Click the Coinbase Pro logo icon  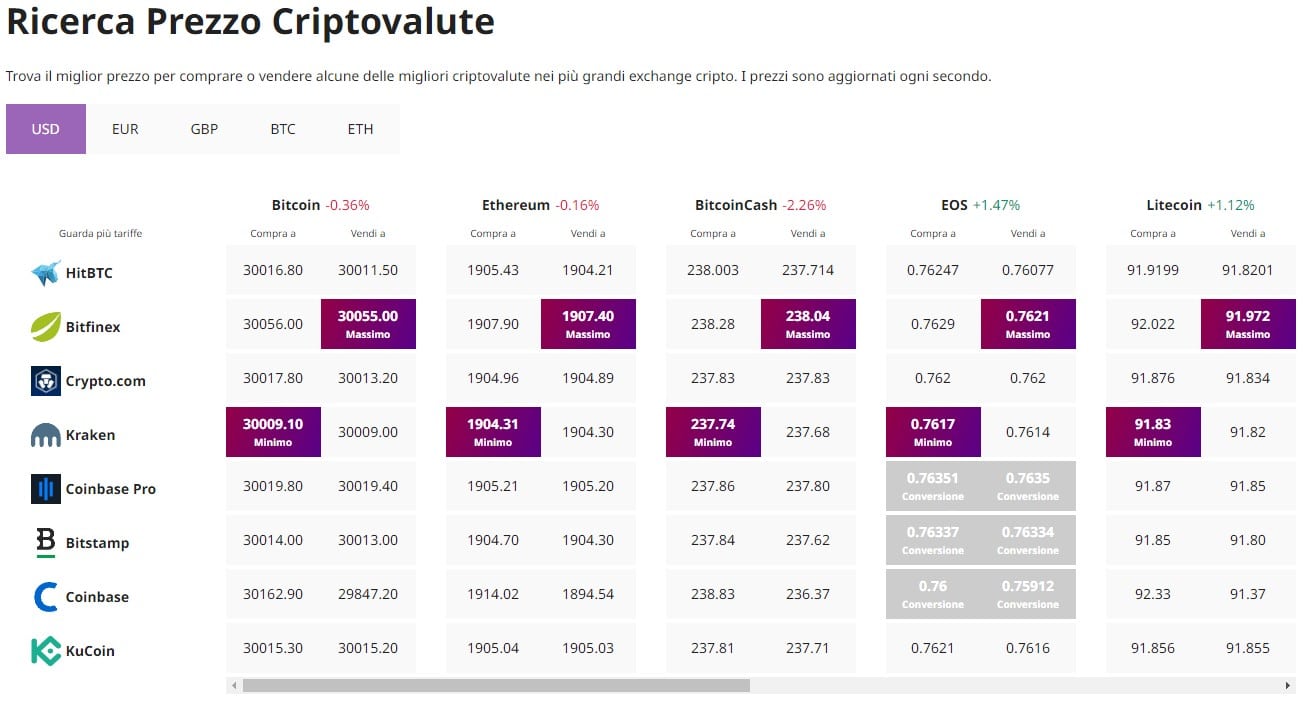click(x=46, y=489)
